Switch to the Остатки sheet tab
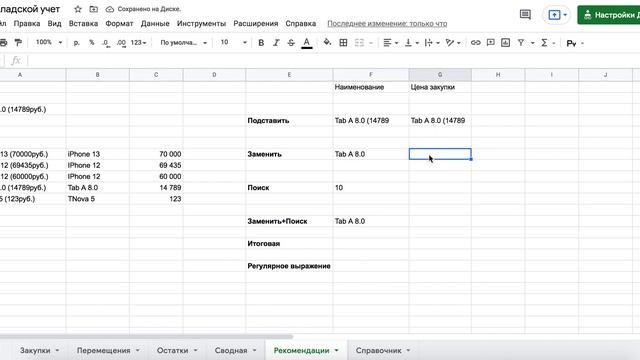This screenshot has width=640, height=360. pyautogui.click(x=172, y=350)
